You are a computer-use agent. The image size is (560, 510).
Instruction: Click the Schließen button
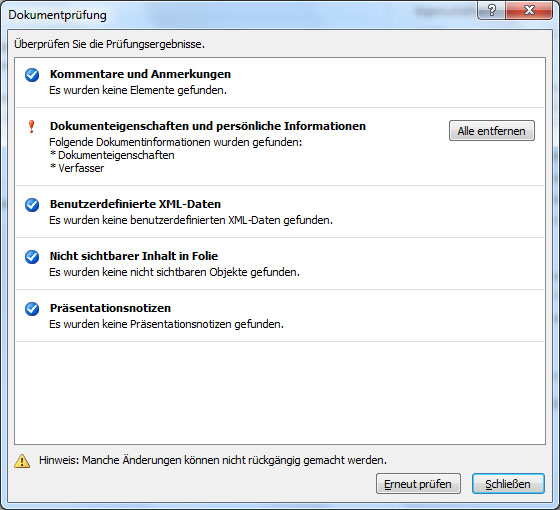[x=508, y=484]
